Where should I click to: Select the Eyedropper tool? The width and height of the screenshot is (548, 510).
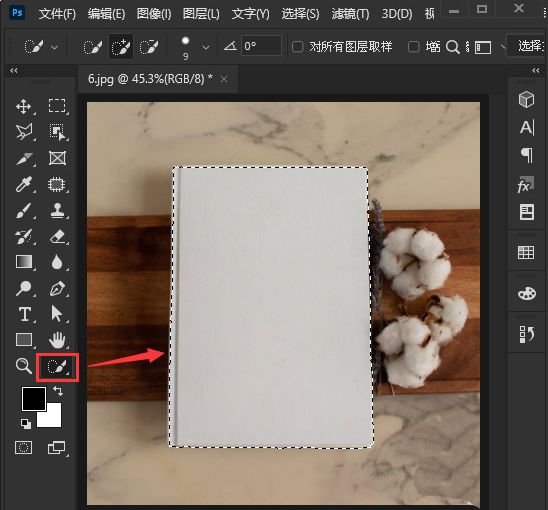[24, 184]
